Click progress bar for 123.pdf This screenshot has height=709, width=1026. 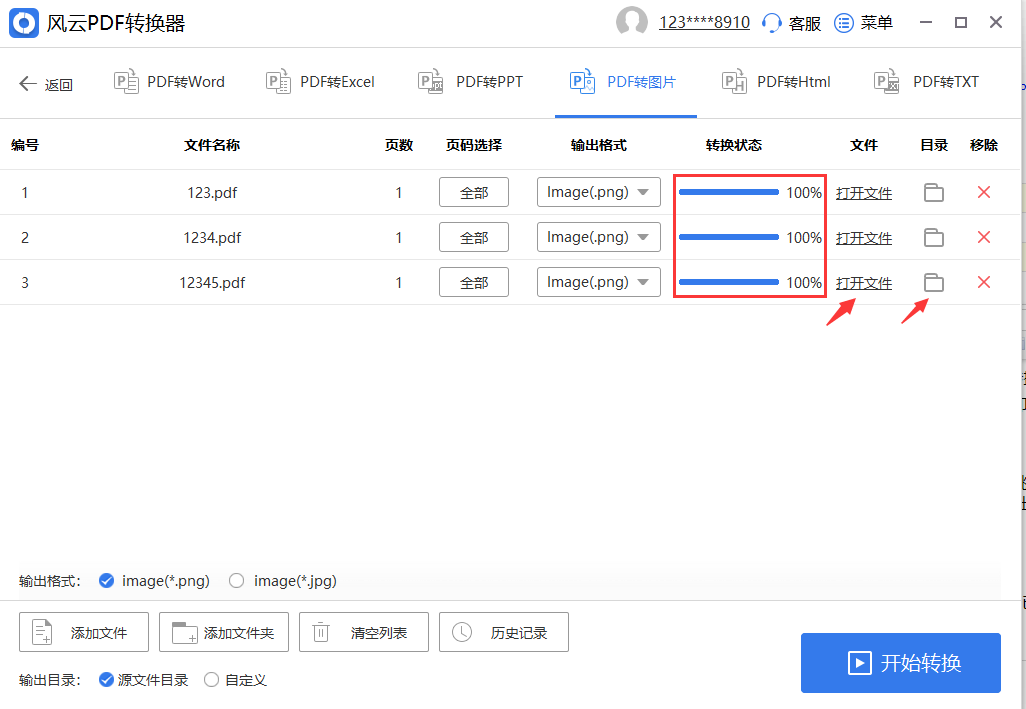[729, 192]
